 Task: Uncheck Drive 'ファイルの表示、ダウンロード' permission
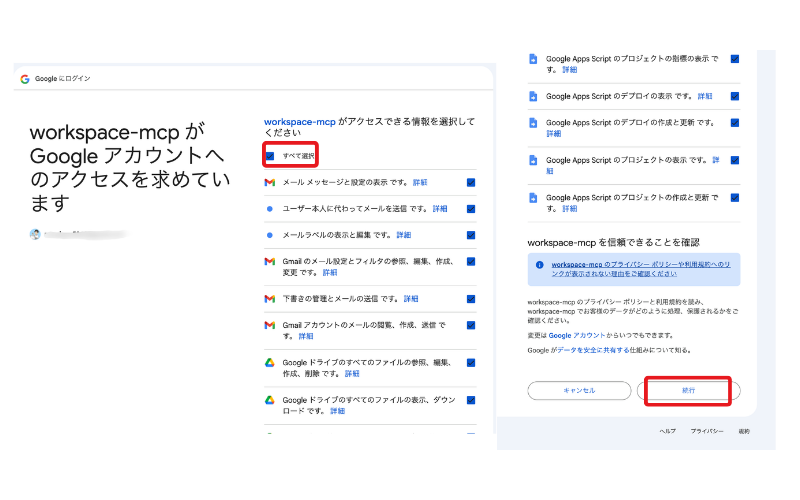(471, 400)
